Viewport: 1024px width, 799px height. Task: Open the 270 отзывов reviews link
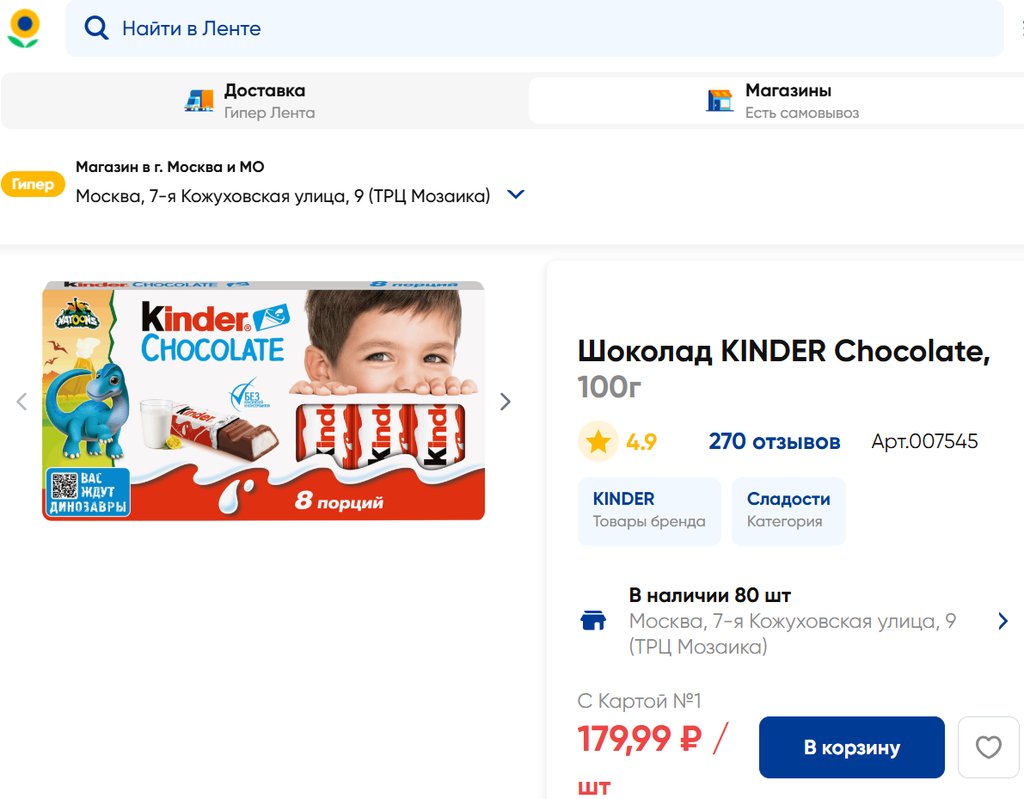point(774,442)
